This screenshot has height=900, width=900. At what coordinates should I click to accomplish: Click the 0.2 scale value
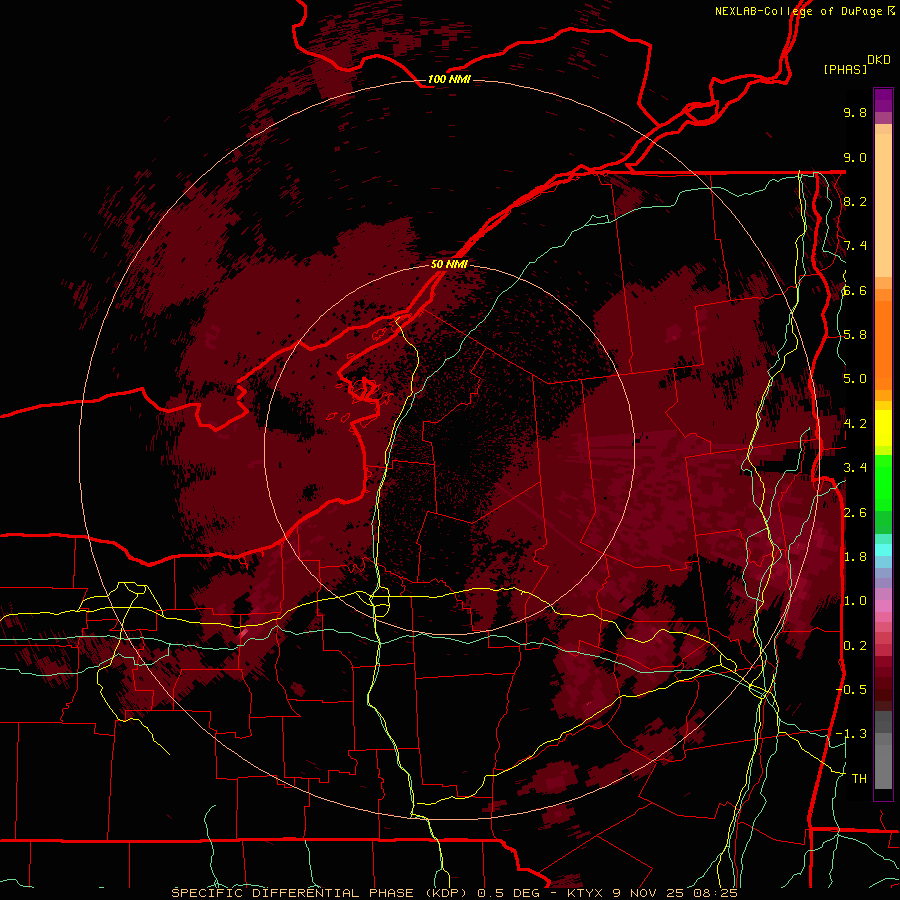click(x=855, y=646)
